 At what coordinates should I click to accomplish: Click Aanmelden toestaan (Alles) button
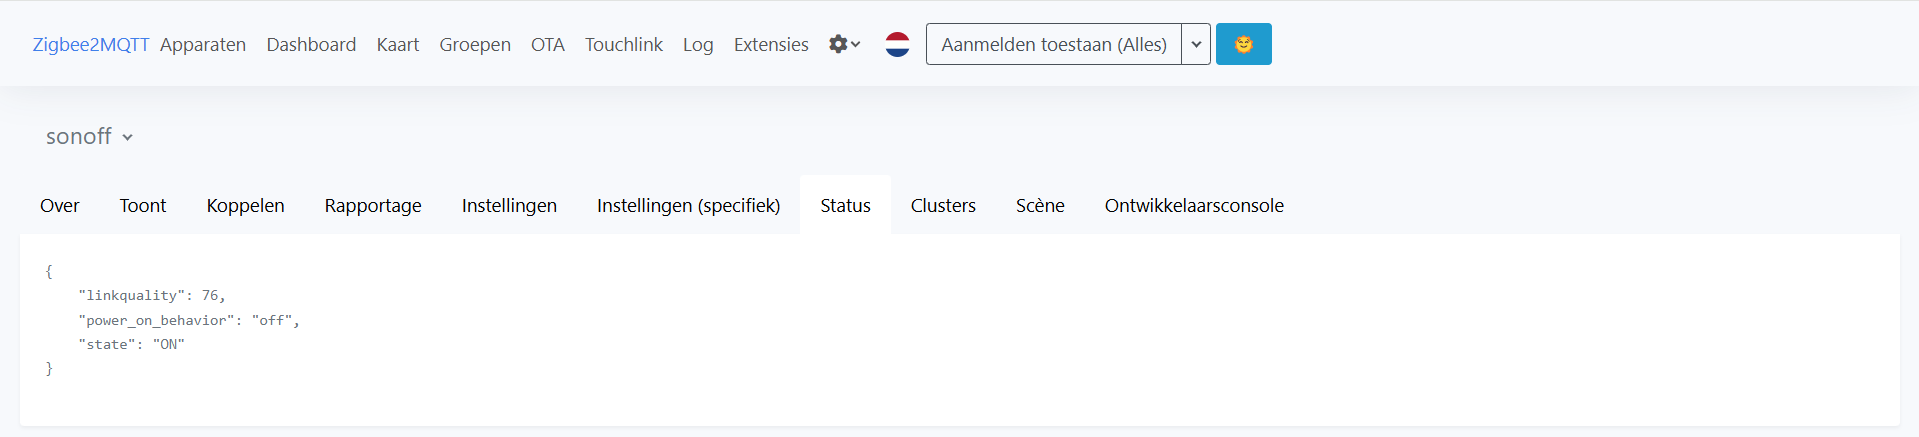[1053, 44]
